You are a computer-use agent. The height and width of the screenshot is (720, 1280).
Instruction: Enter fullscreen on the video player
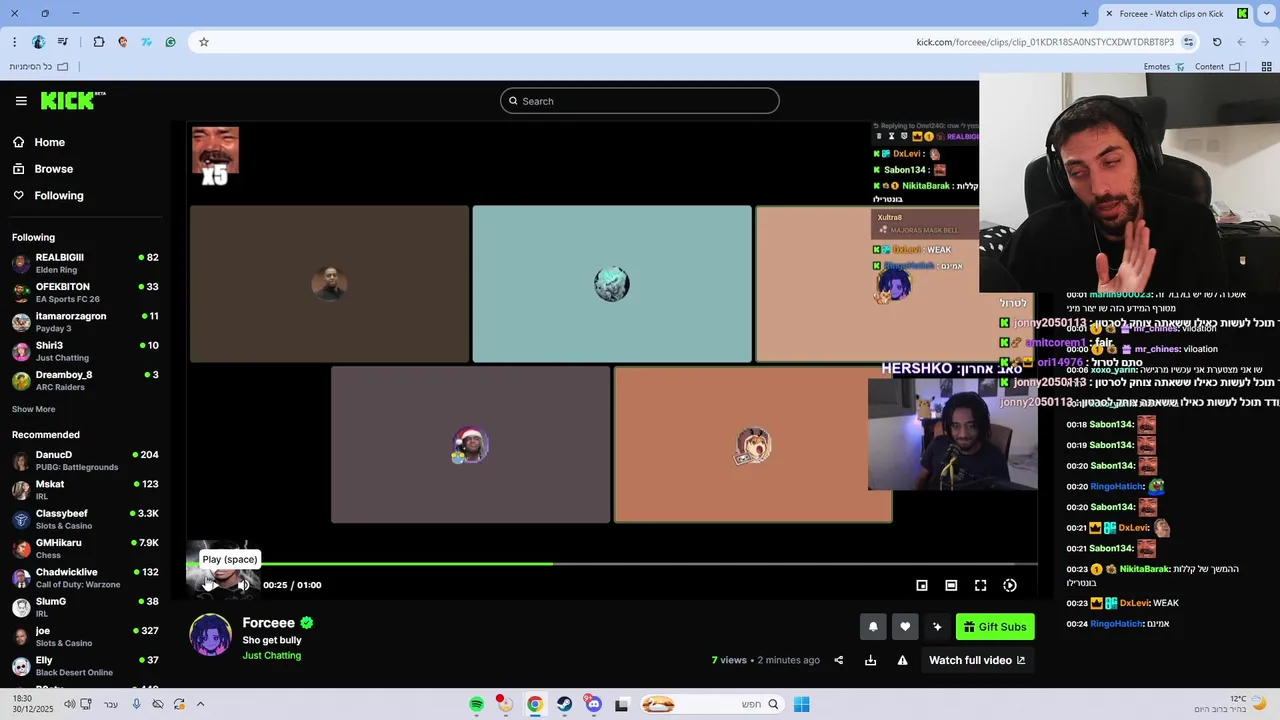click(x=981, y=585)
